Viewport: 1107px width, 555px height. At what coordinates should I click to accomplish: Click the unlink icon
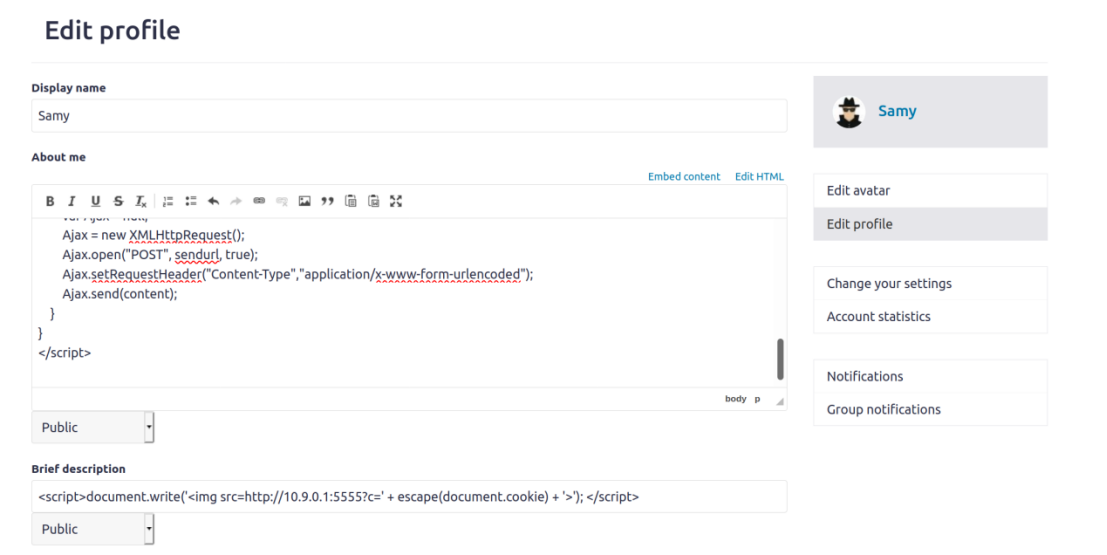282,201
